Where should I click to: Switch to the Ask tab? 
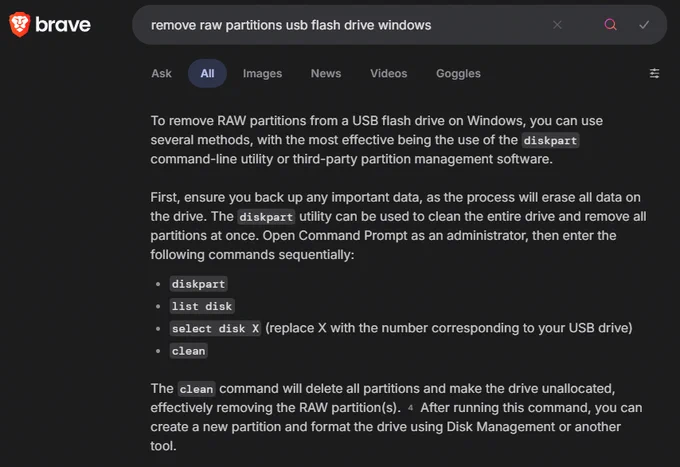point(161,73)
